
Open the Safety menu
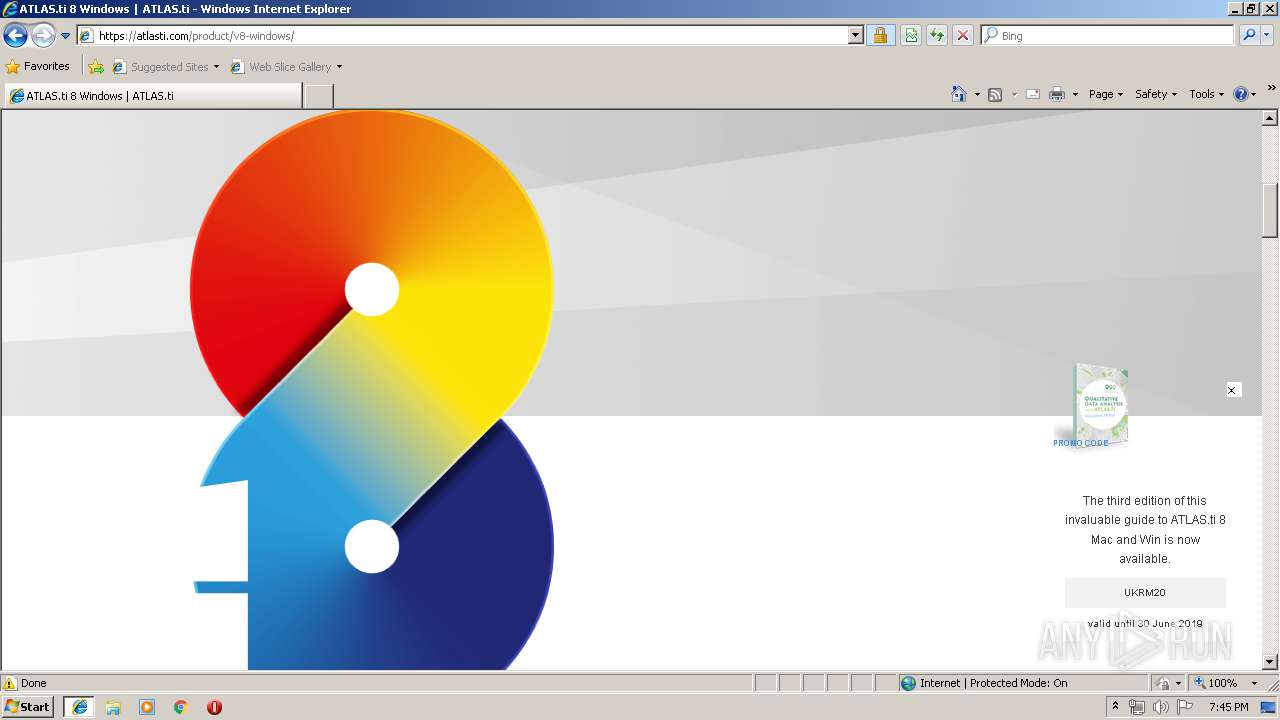(1156, 94)
